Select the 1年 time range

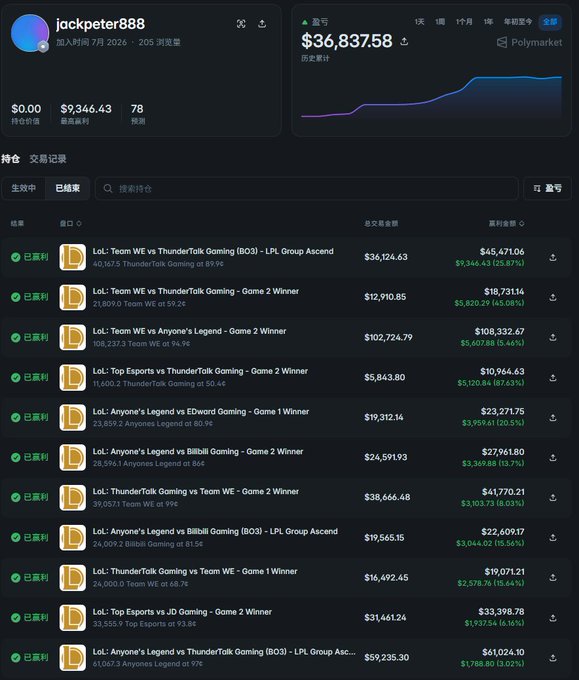click(488, 22)
